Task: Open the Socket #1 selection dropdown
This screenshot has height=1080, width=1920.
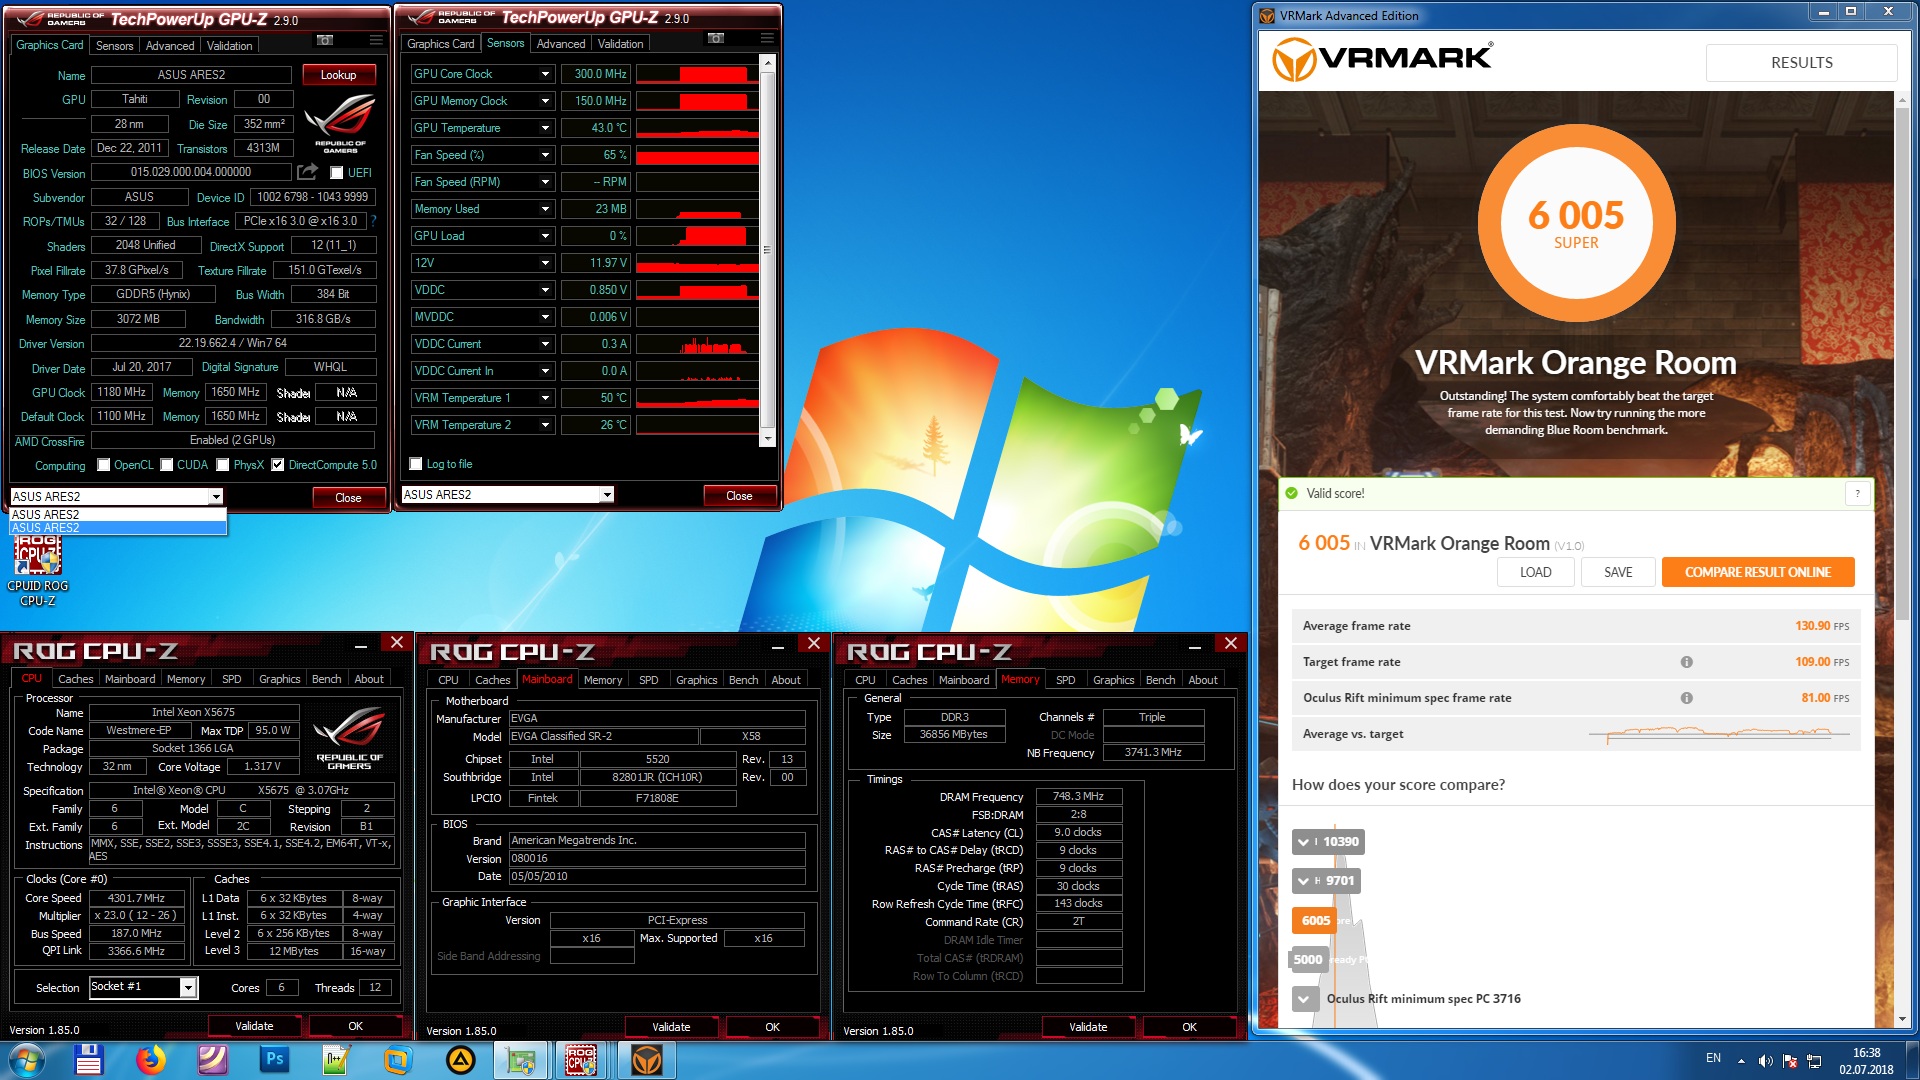Action: coord(187,988)
